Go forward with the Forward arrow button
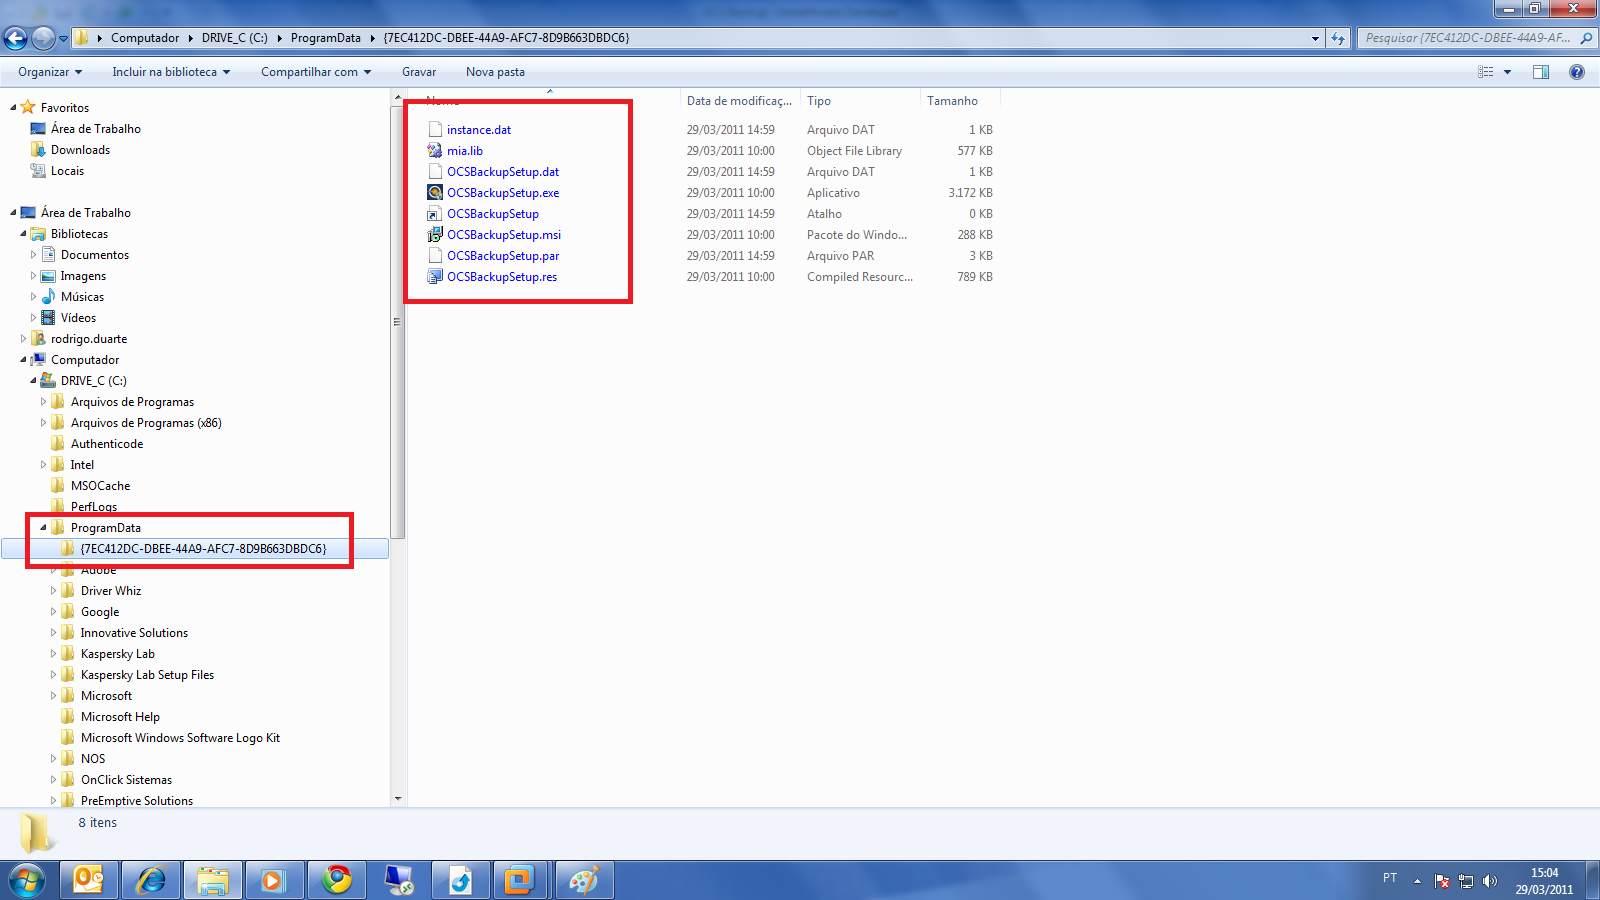The width and height of the screenshot is (1600, 900). (x=43, y=38)
